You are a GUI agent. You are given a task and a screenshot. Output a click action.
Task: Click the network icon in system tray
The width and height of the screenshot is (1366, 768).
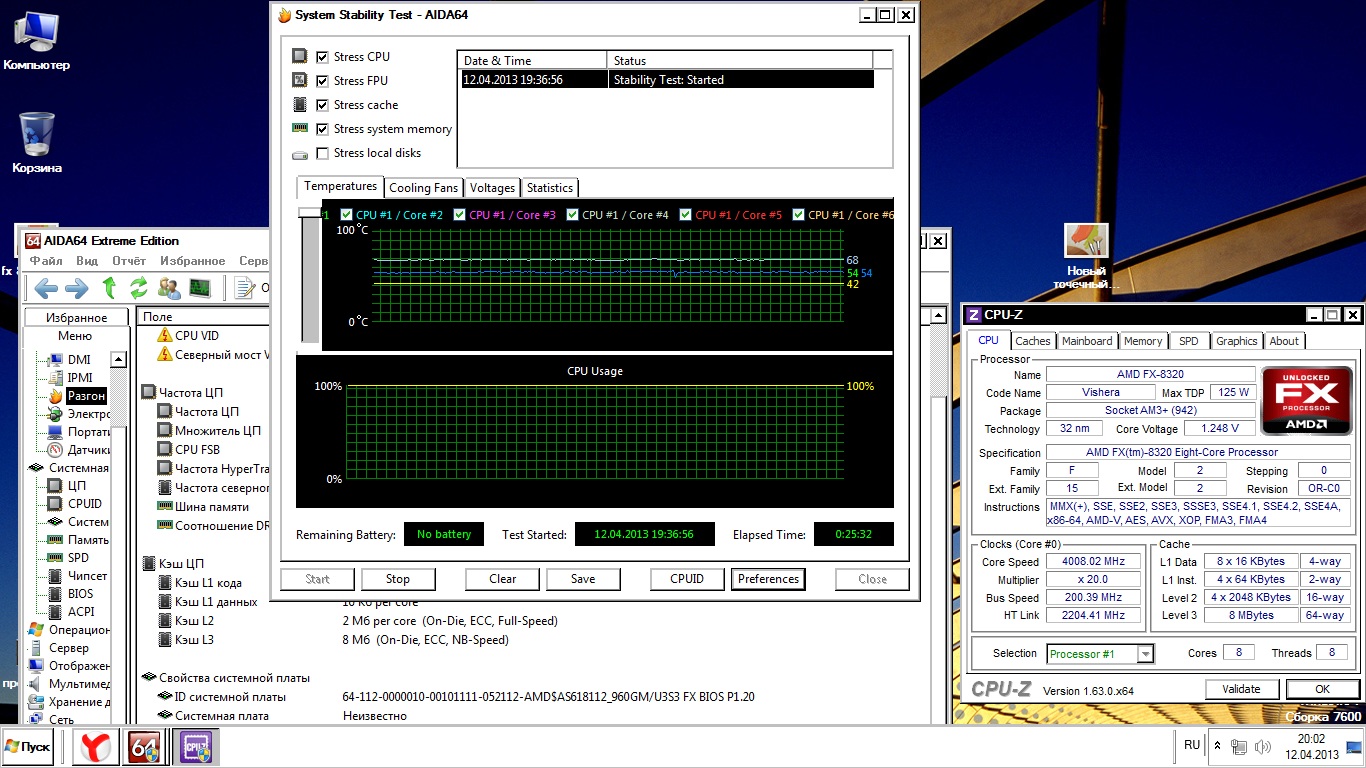point(1239,747)
